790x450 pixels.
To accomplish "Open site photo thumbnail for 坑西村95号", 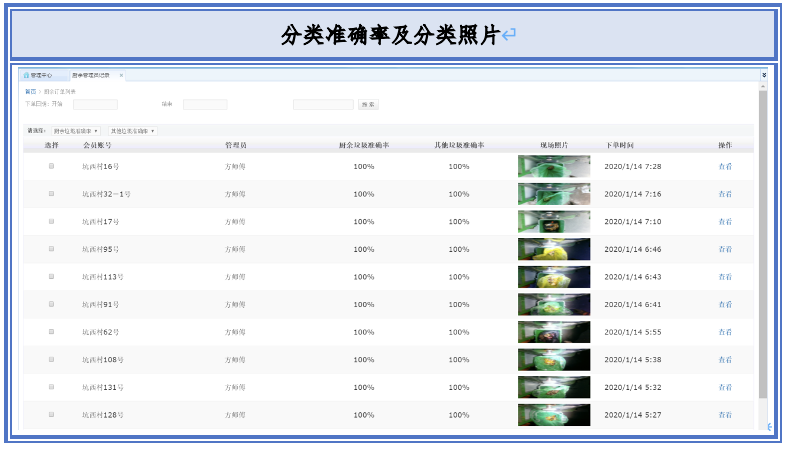I will [553, 249].
